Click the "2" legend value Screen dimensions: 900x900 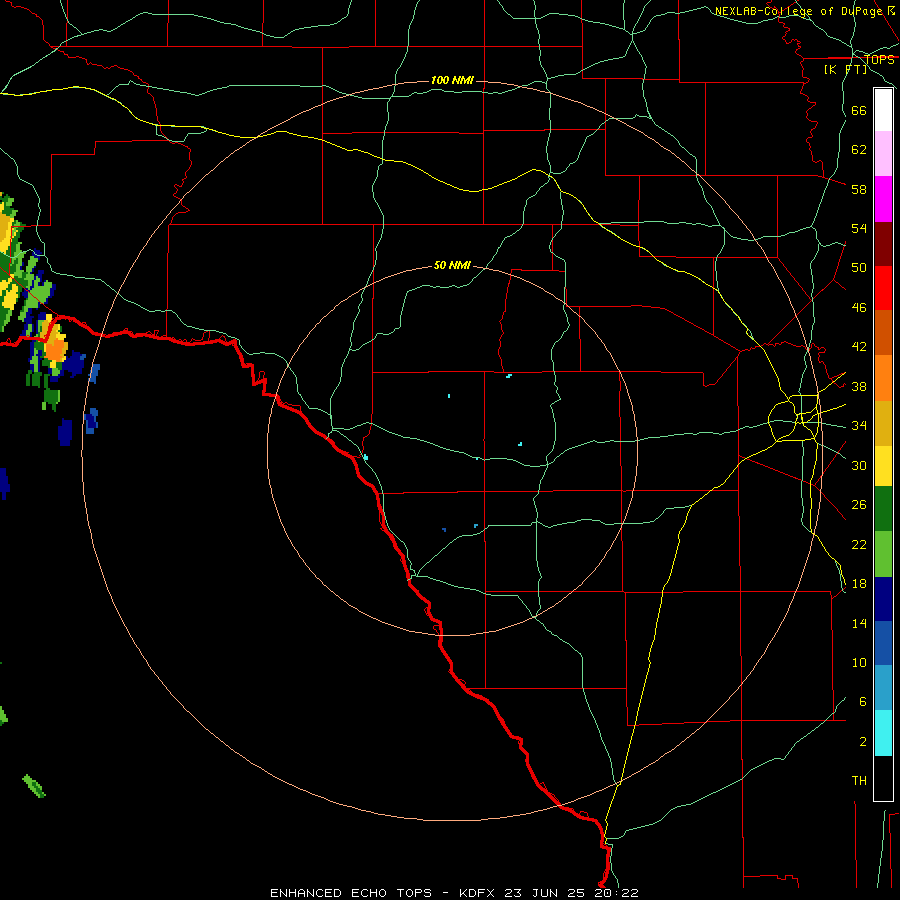(x=863, y=741)
